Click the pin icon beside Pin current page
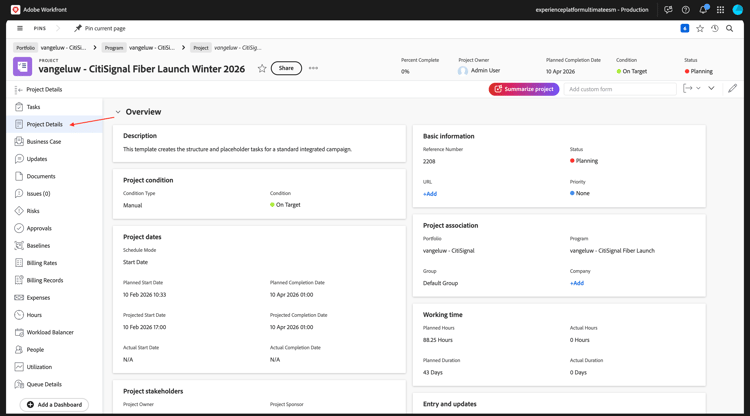 pos(77,28)
